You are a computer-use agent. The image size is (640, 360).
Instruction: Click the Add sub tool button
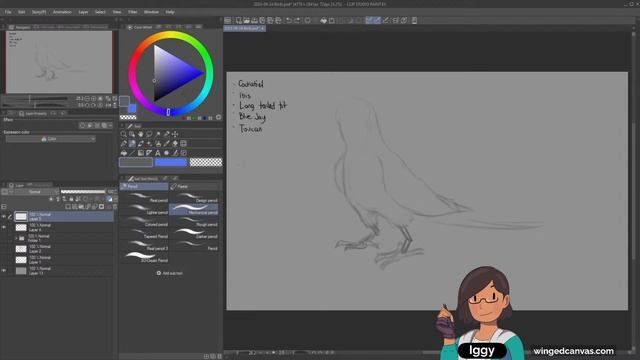170,273
